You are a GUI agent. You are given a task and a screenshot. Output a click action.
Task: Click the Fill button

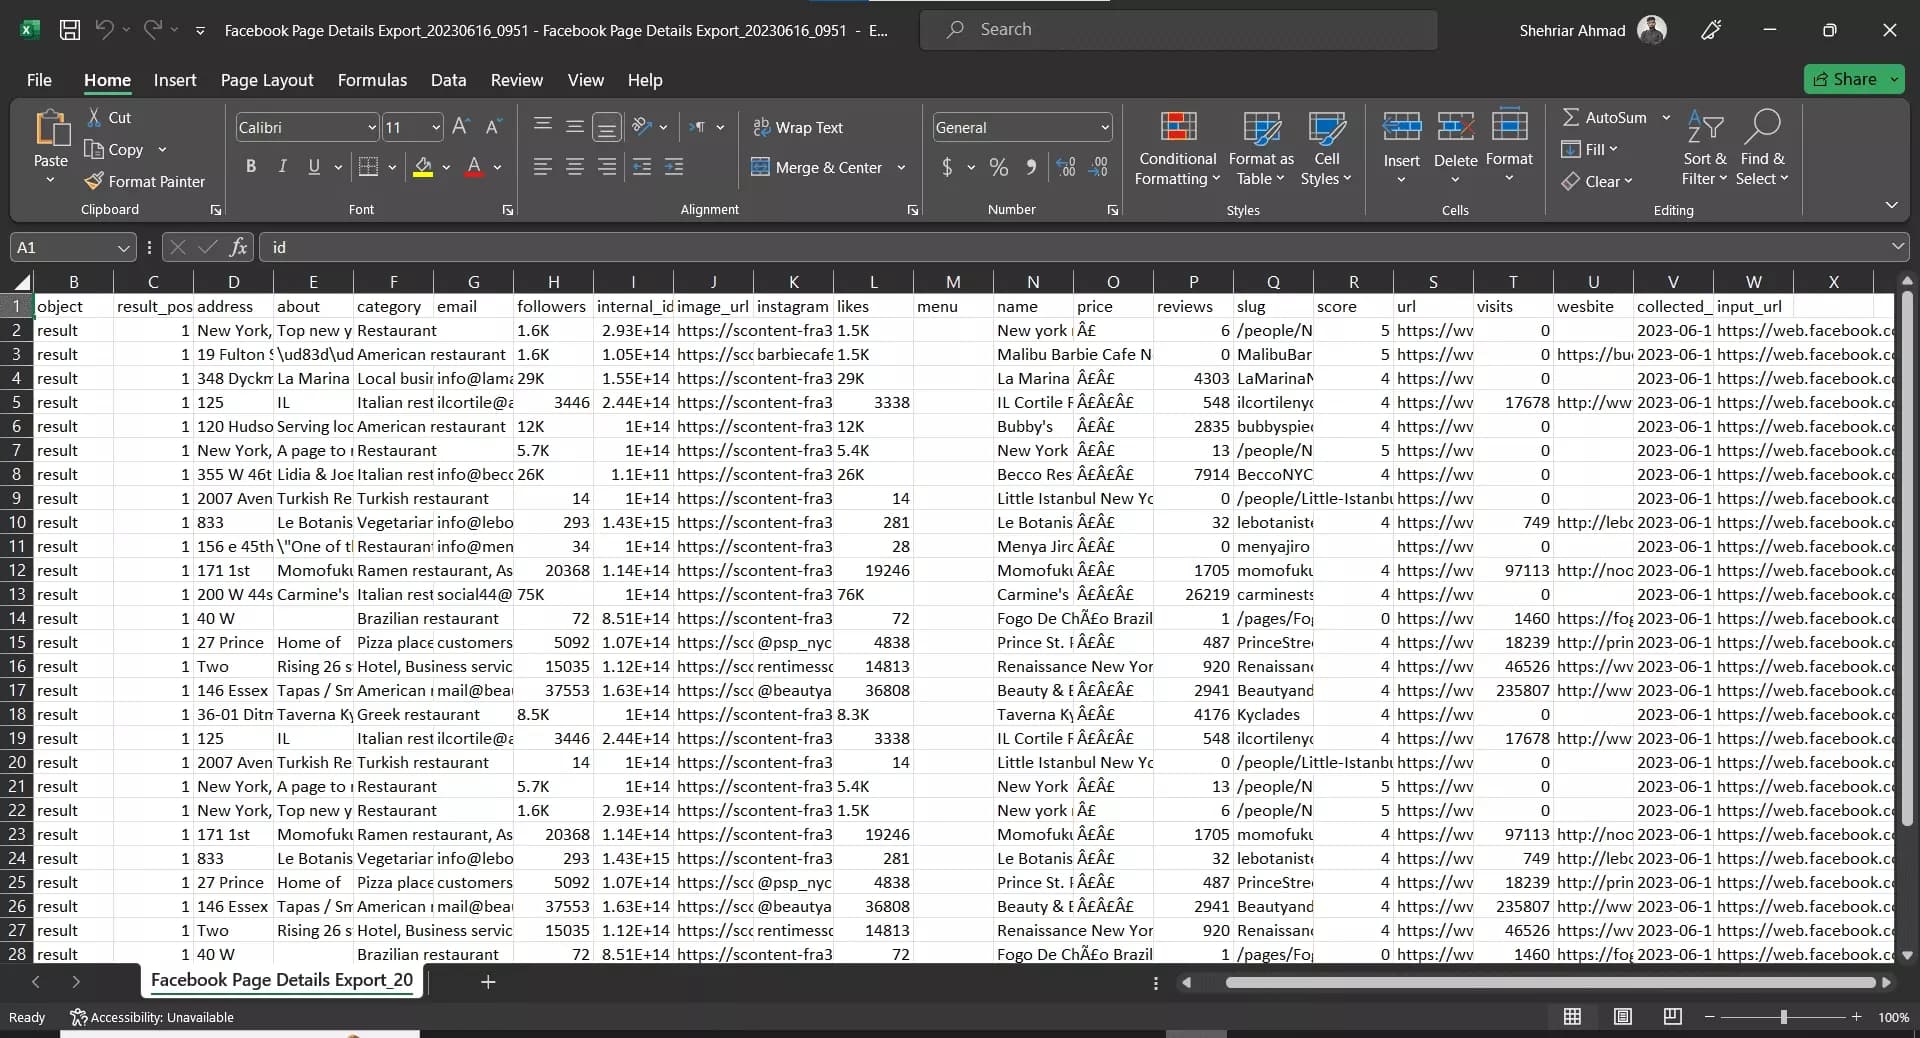point(1588,149)
